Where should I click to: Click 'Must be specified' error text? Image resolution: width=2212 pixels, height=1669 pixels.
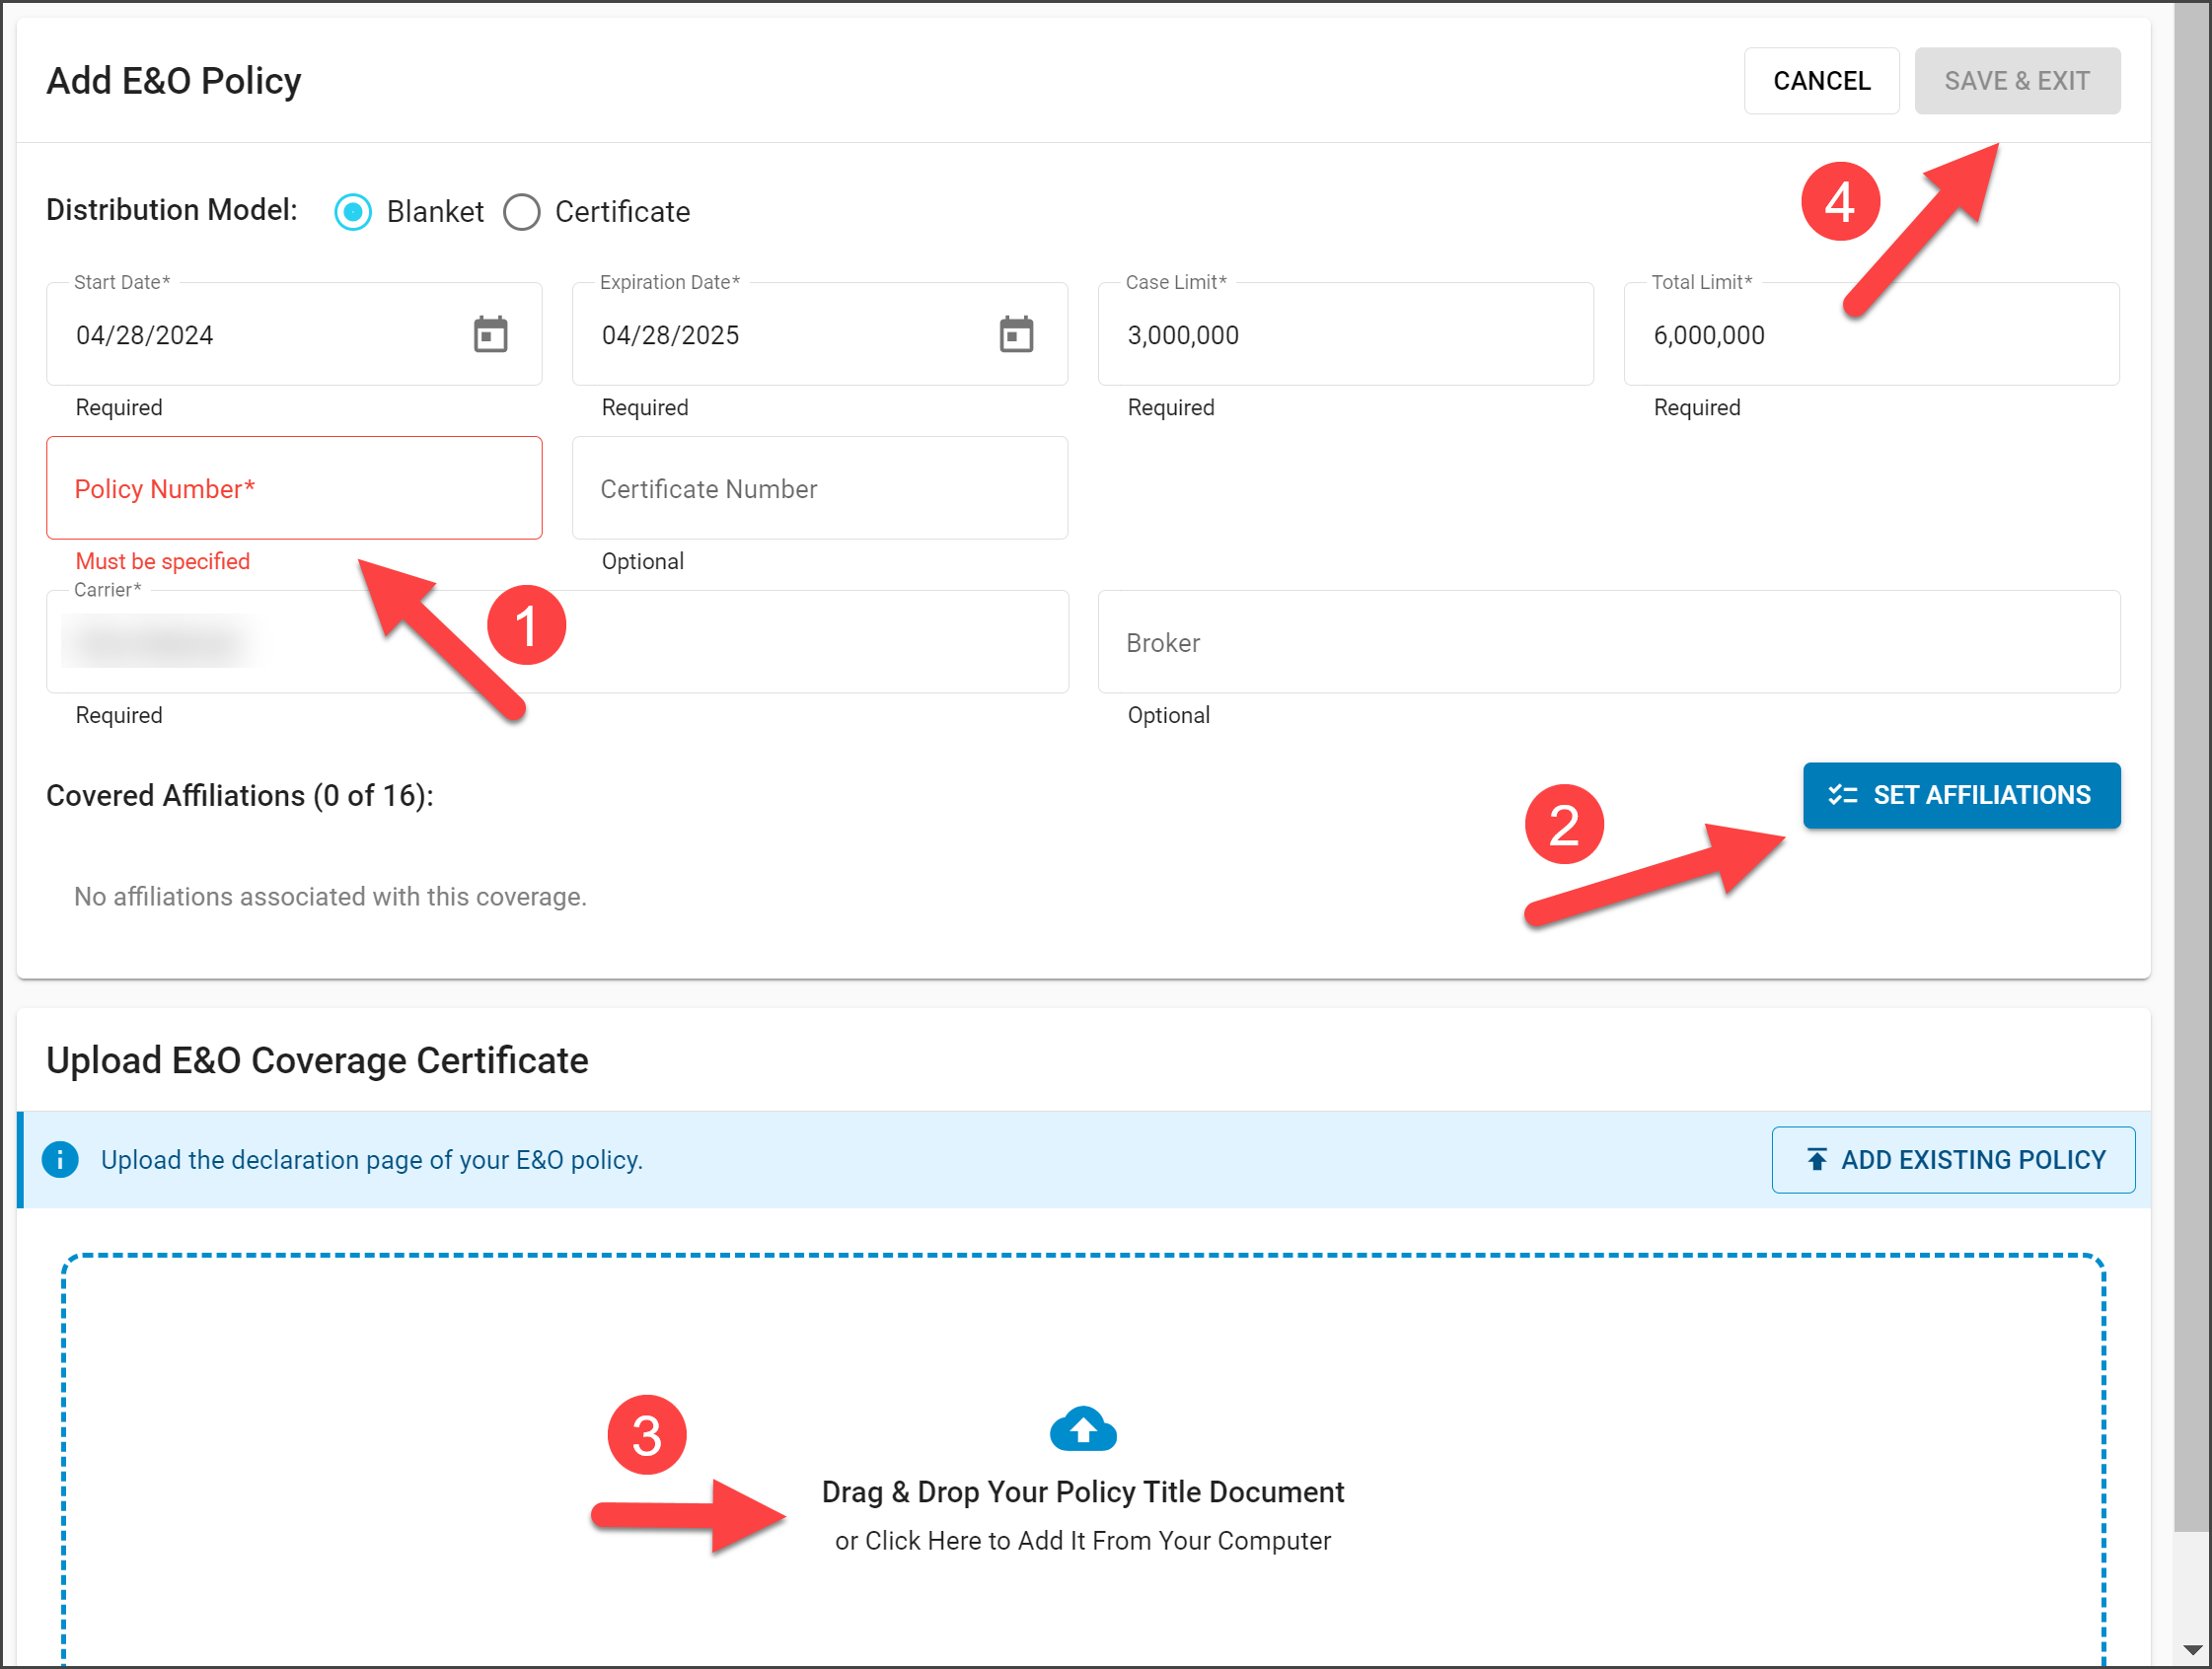pos(163,561)
